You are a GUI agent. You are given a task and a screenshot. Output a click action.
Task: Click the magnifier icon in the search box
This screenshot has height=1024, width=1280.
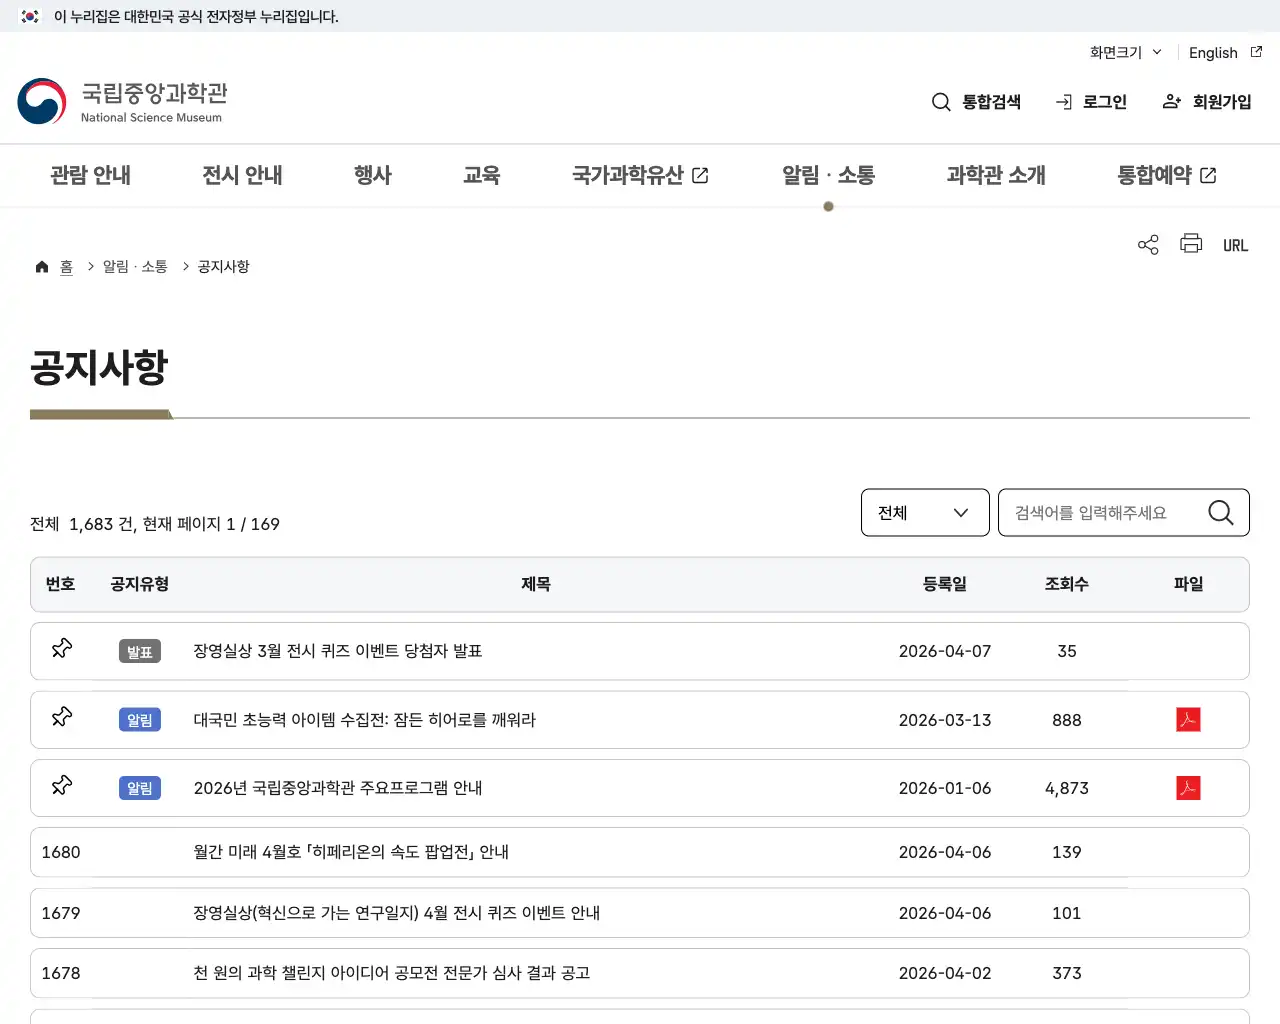pyautogui.click(x=1220, y=512)
